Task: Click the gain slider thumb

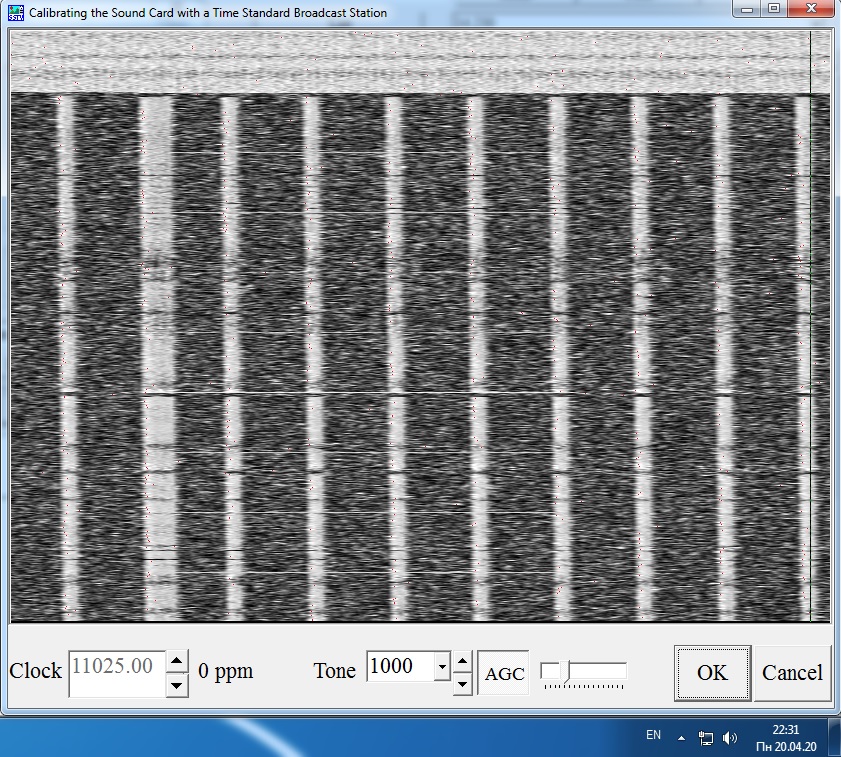Action: 565,672
